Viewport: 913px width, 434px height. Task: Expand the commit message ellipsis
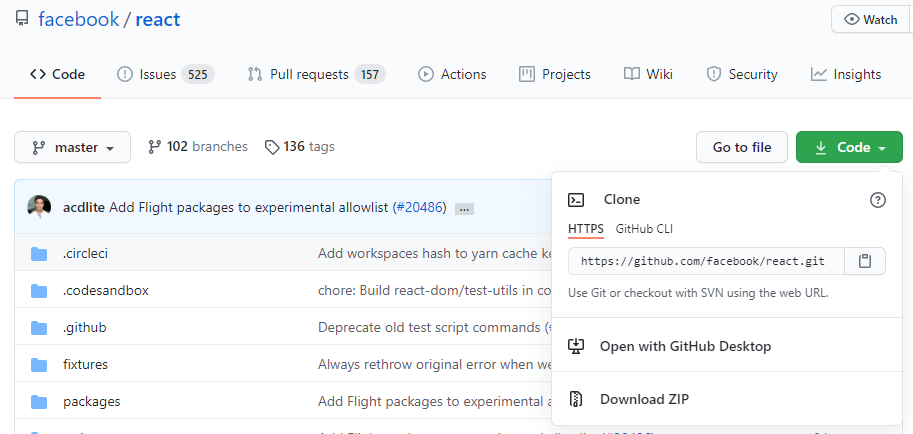point(464,208)
